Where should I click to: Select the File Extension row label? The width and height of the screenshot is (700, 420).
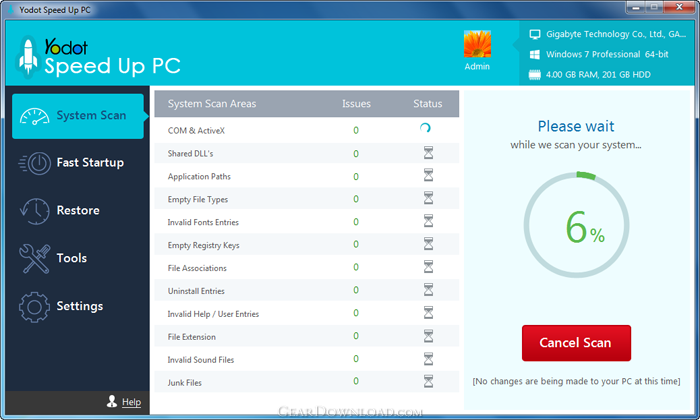(x=192, y=337)
